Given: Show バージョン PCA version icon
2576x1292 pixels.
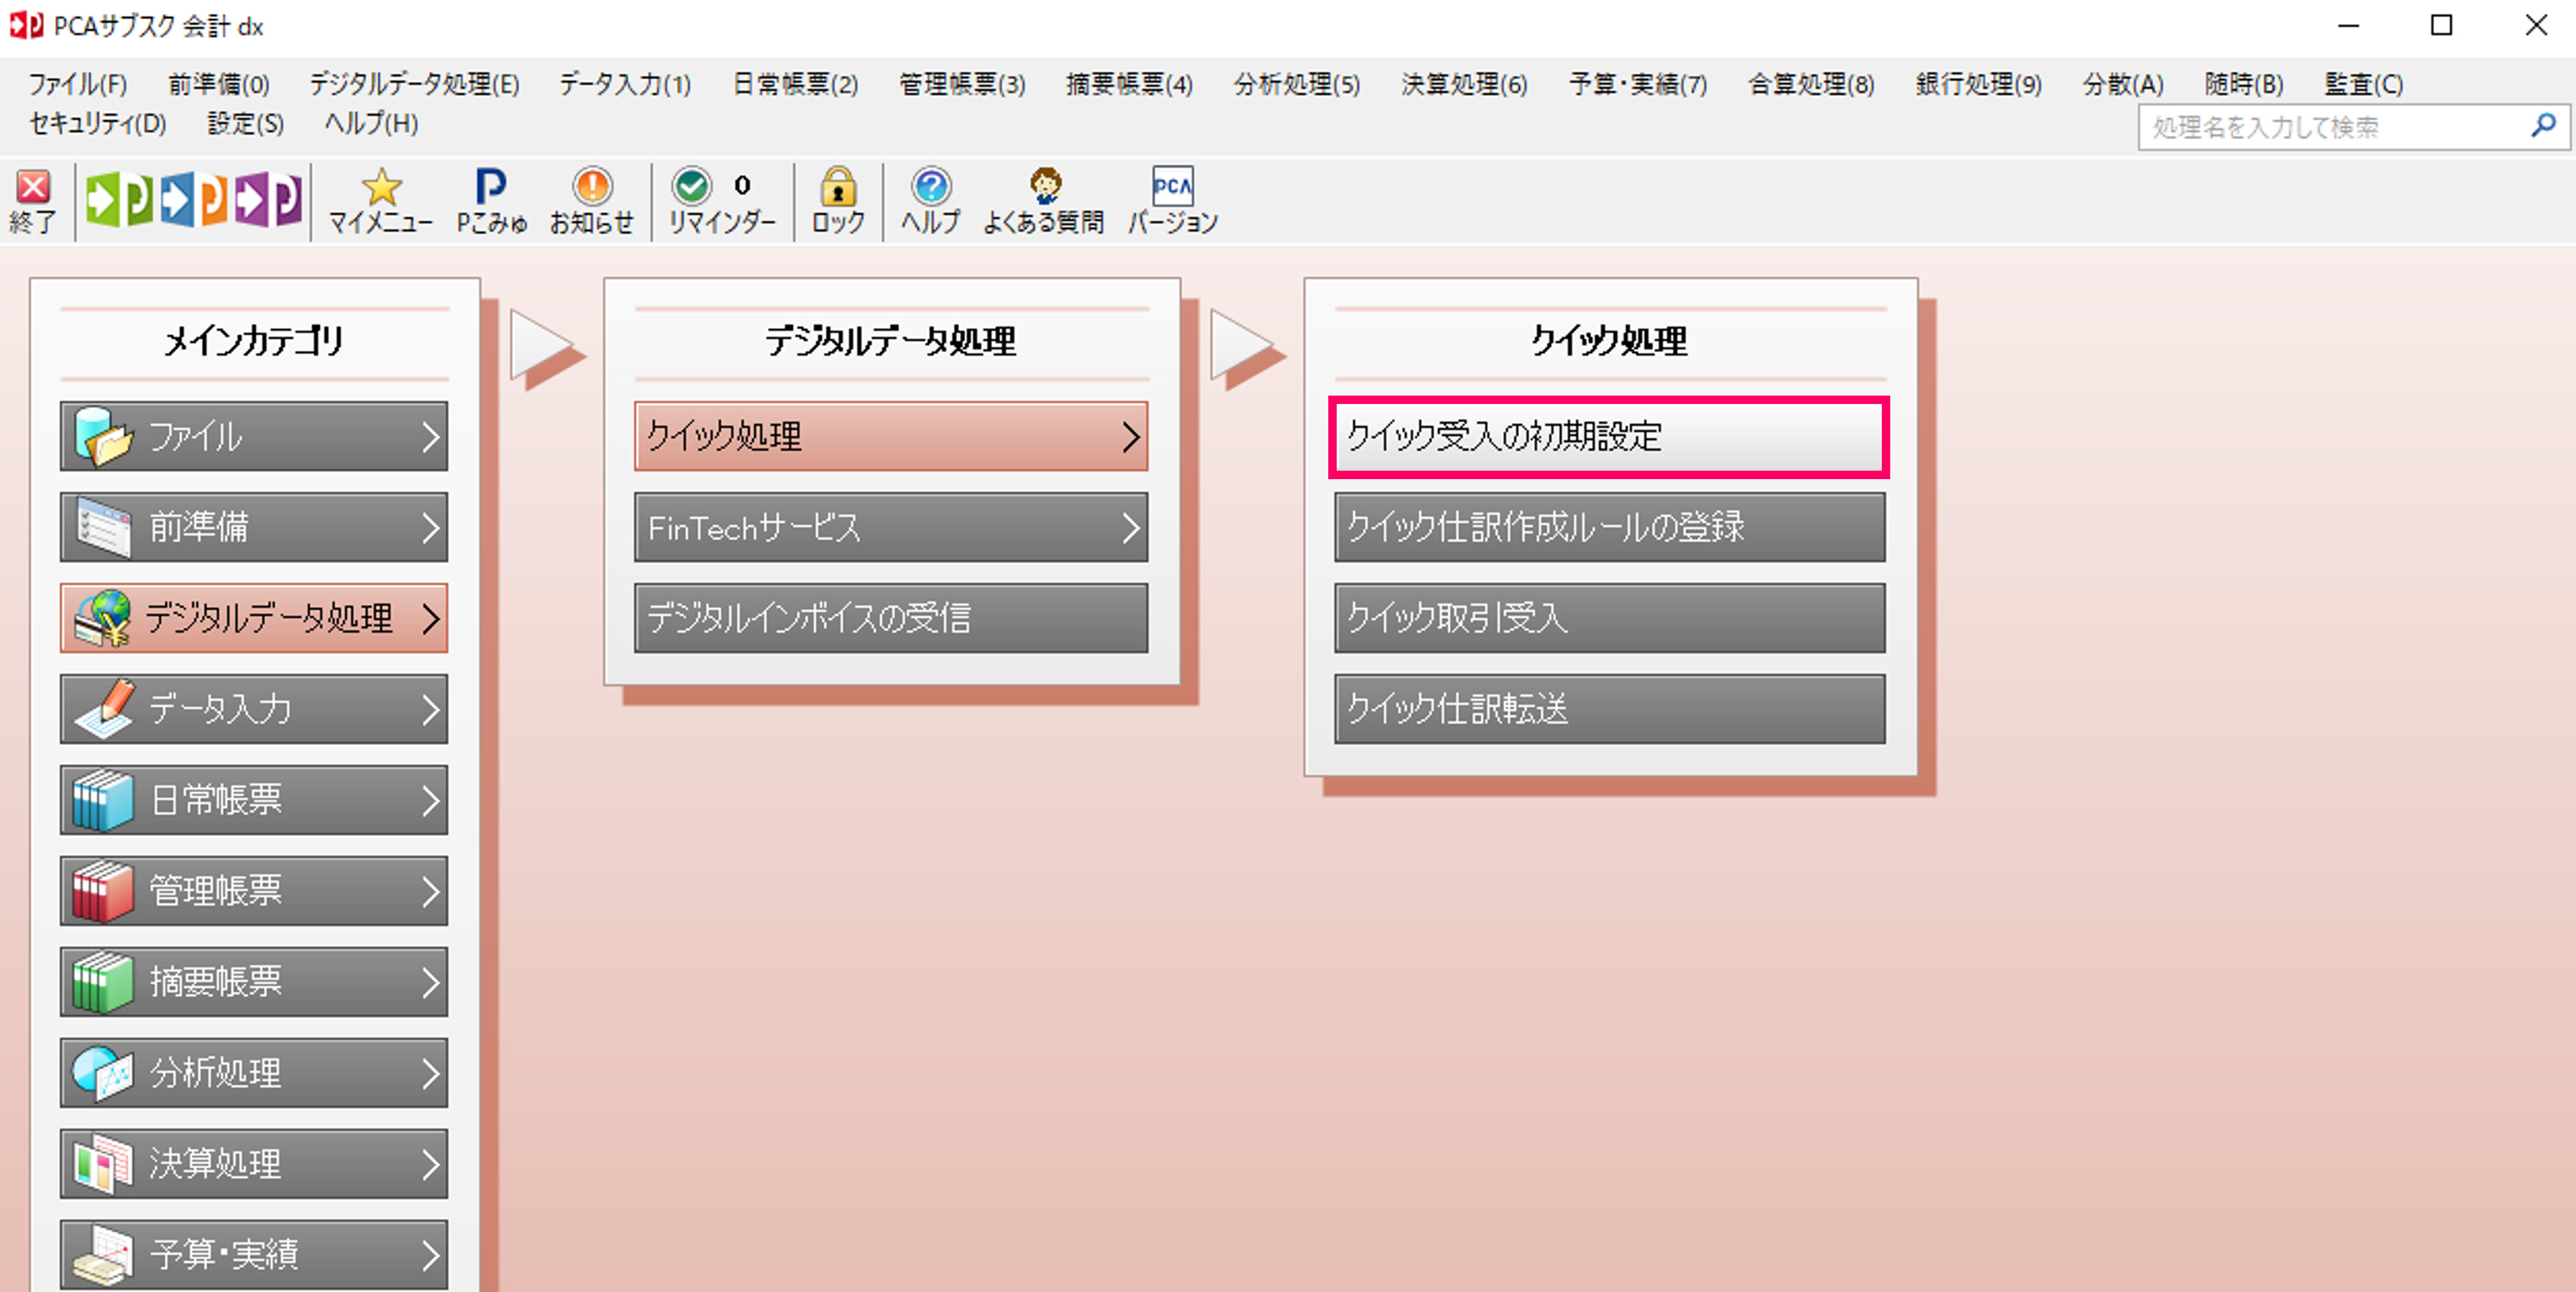Looking at the screenshot, I should pyautogui.click(x=1172, y=201).
